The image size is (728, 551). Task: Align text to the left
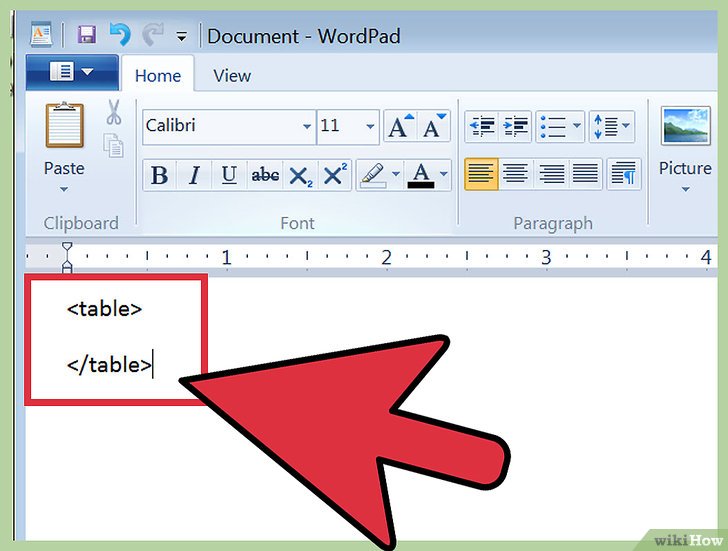click(481, 174)
